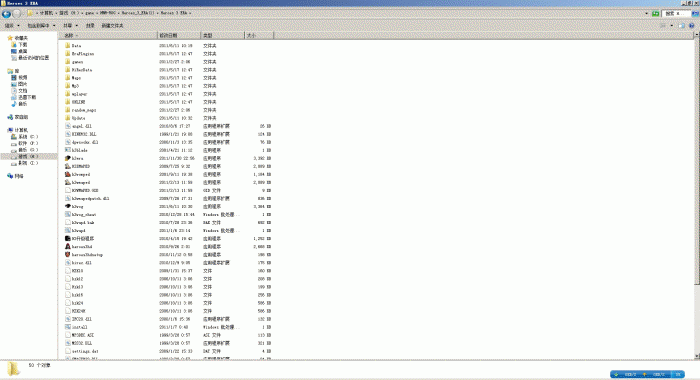Select the h3wog_cheat batch file name

click(x=84, y=214)
